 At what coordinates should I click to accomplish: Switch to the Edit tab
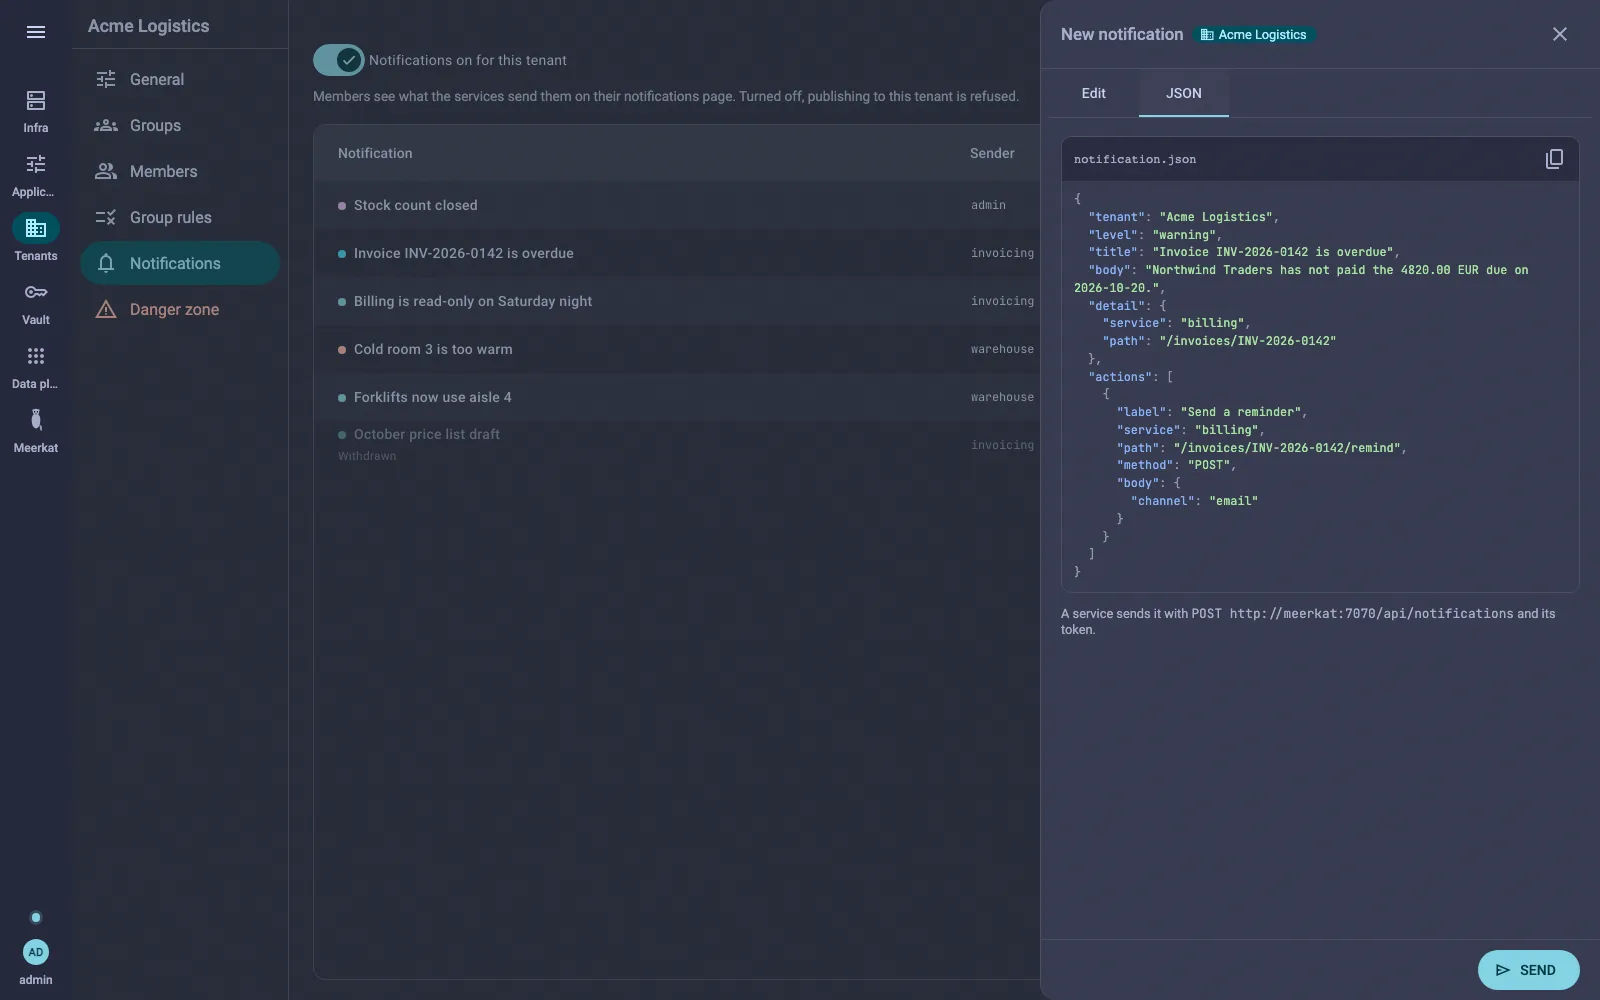point(1093,93)
